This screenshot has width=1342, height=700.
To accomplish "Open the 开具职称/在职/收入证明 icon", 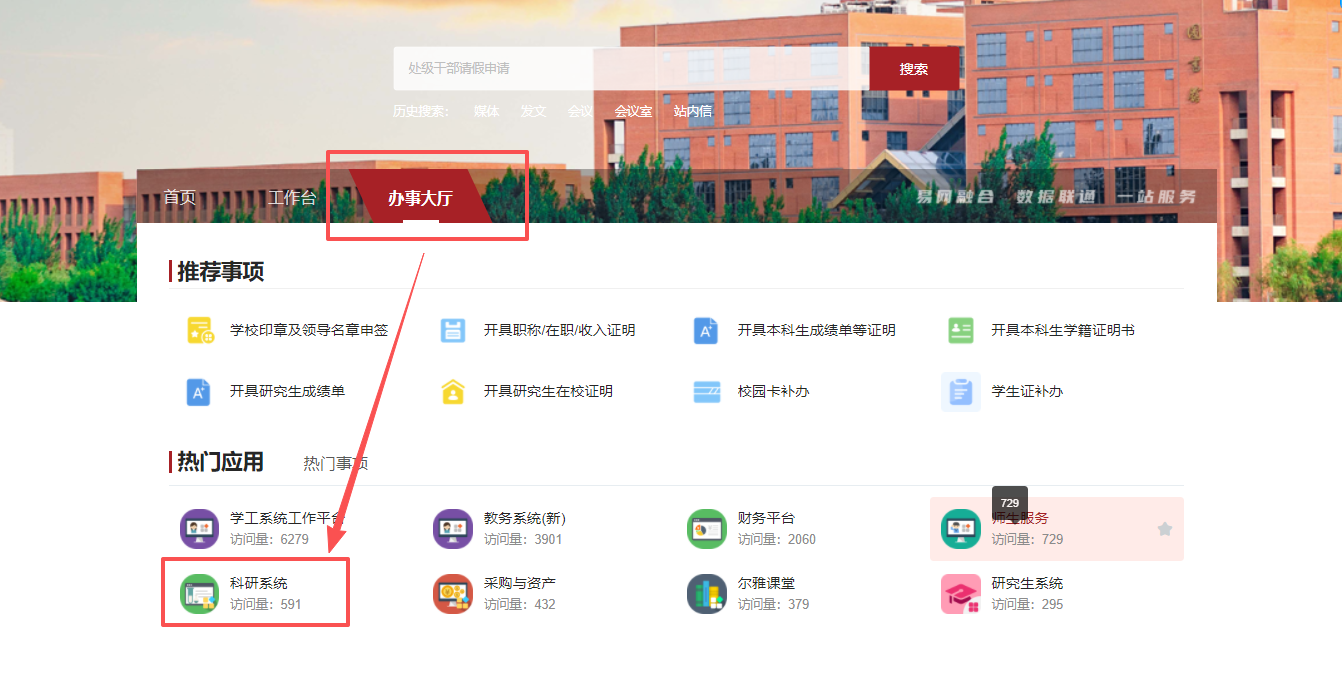I will 453,331.
